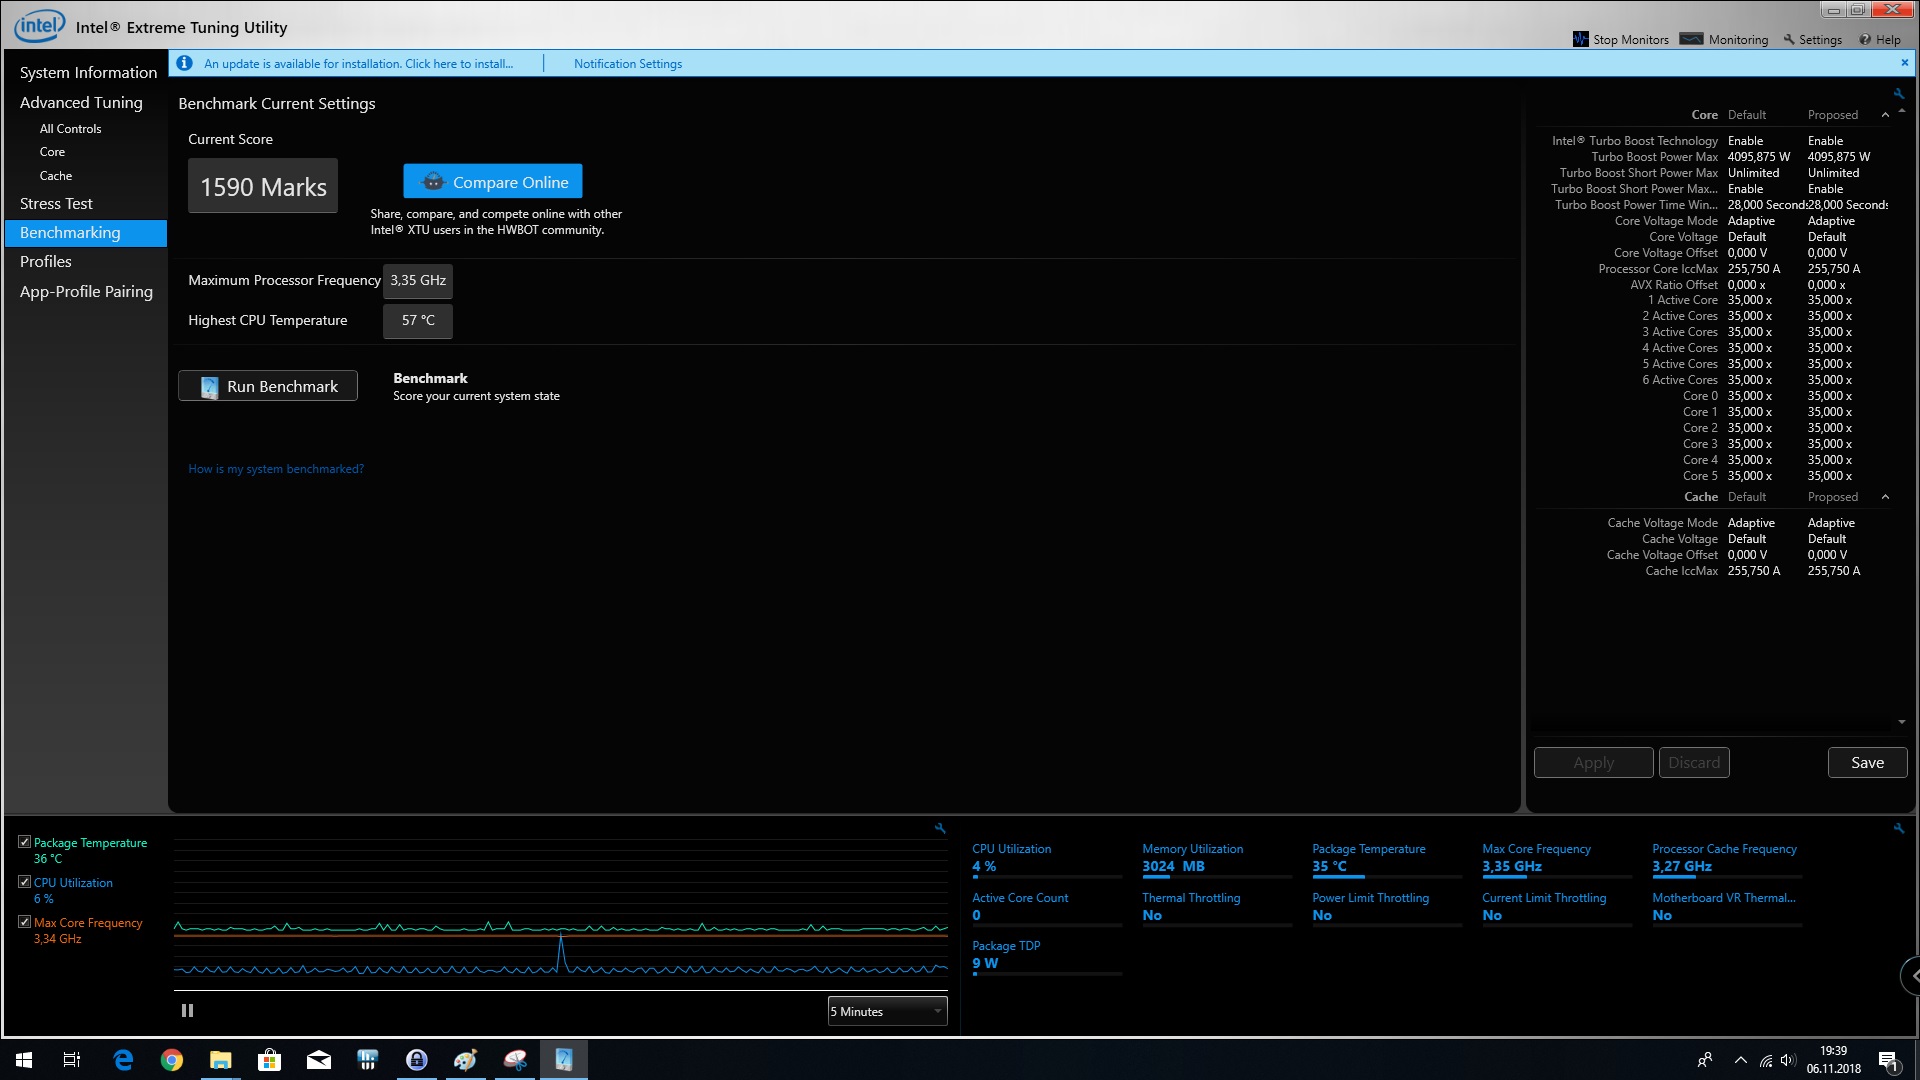Click the Run Benchmark button
1920x1080 pixels.
[268, 386]
